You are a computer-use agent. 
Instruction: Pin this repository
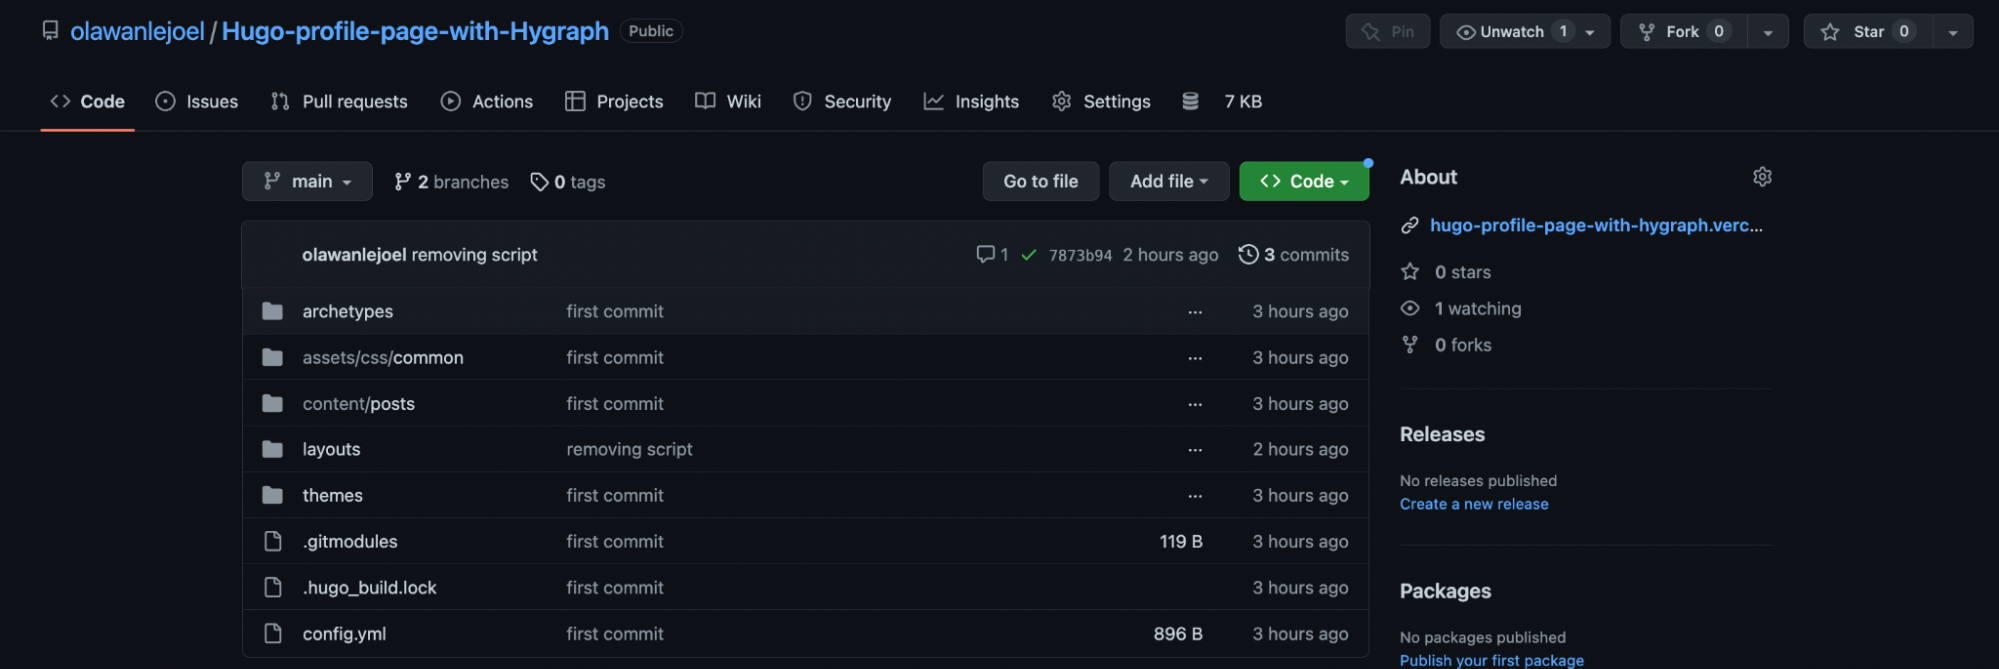click(x=1388, y=32)
